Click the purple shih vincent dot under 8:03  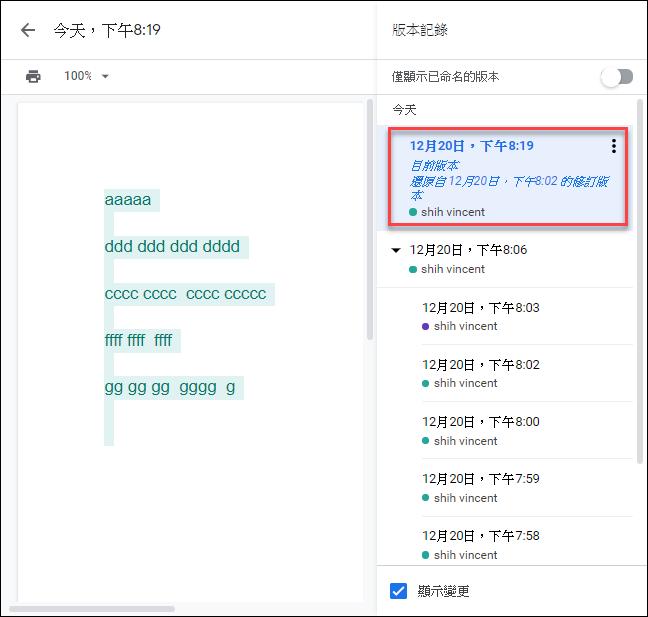425,326
